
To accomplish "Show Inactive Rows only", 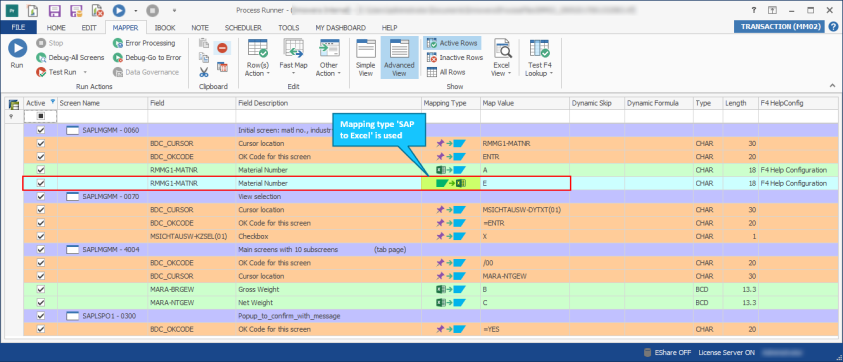I will coord(455,58).
